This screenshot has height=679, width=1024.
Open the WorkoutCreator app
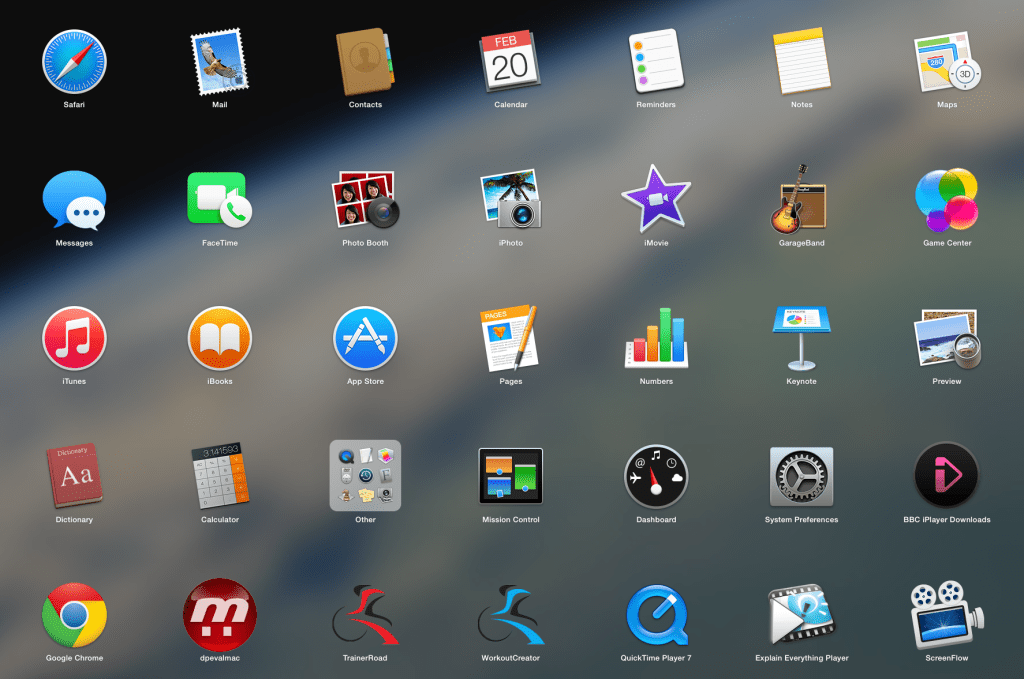tap(510, 614)
